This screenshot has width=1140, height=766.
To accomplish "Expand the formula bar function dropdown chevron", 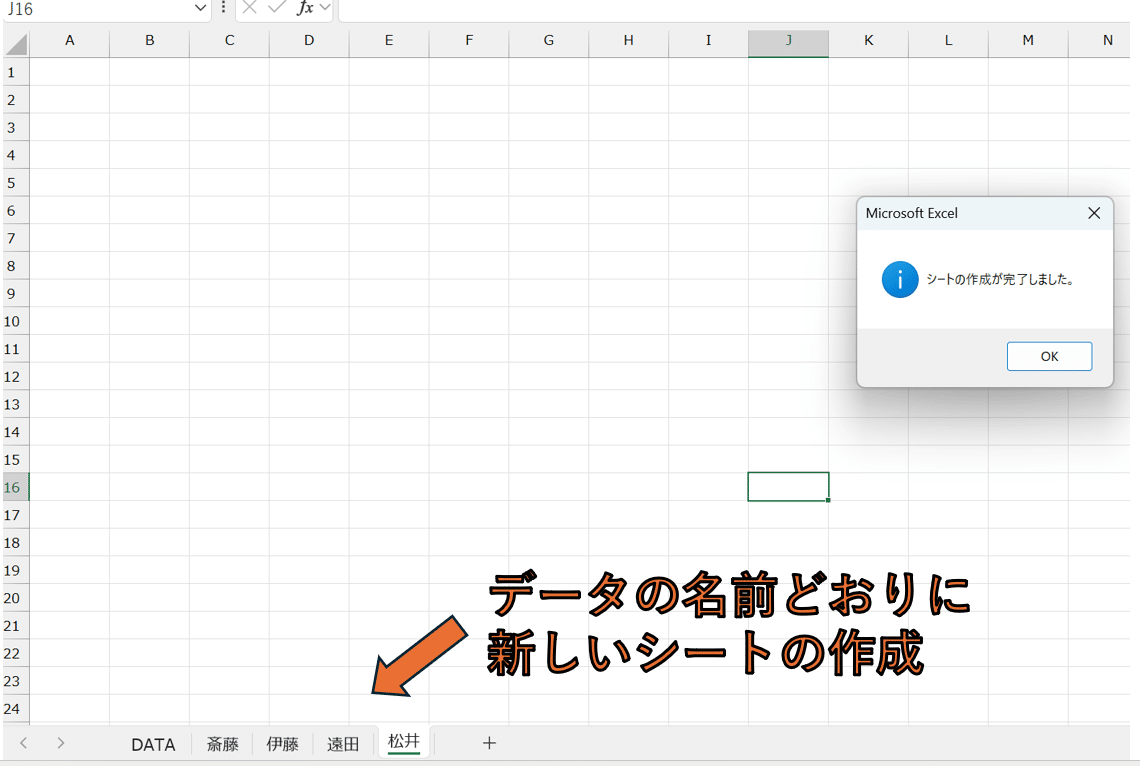I will click(325, 8).
